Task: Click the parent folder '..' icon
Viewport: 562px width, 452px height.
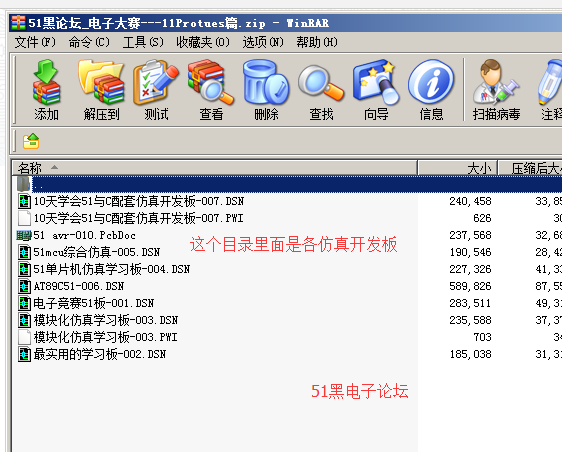Action: [x=23, y=184]
